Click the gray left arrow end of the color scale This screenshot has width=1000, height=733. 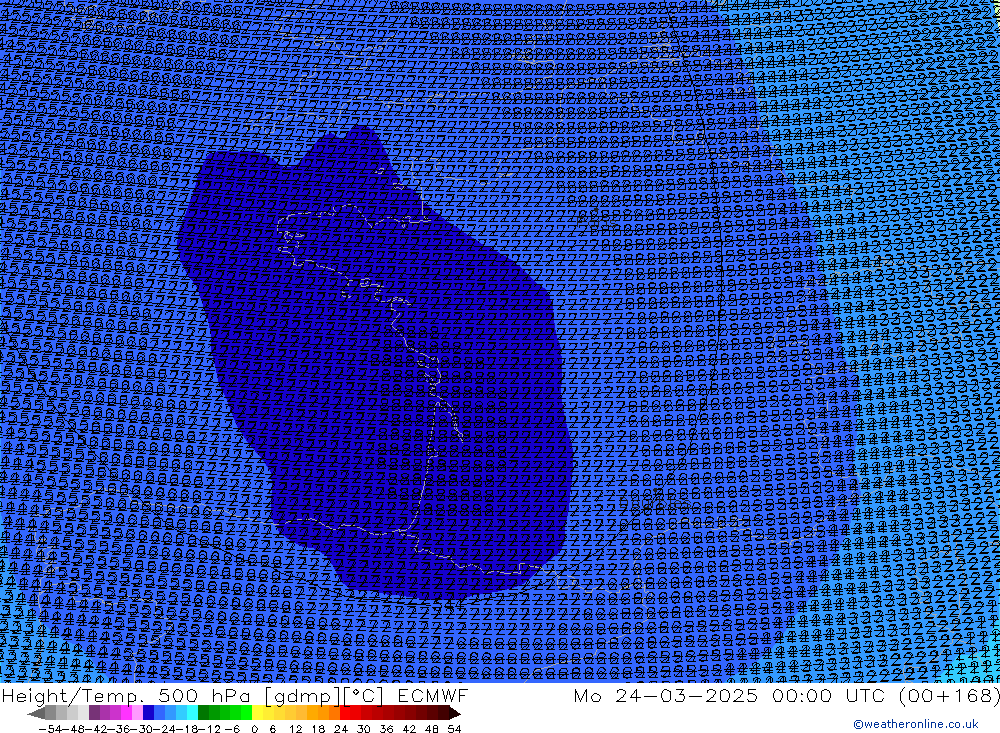(x=36, y=713)
